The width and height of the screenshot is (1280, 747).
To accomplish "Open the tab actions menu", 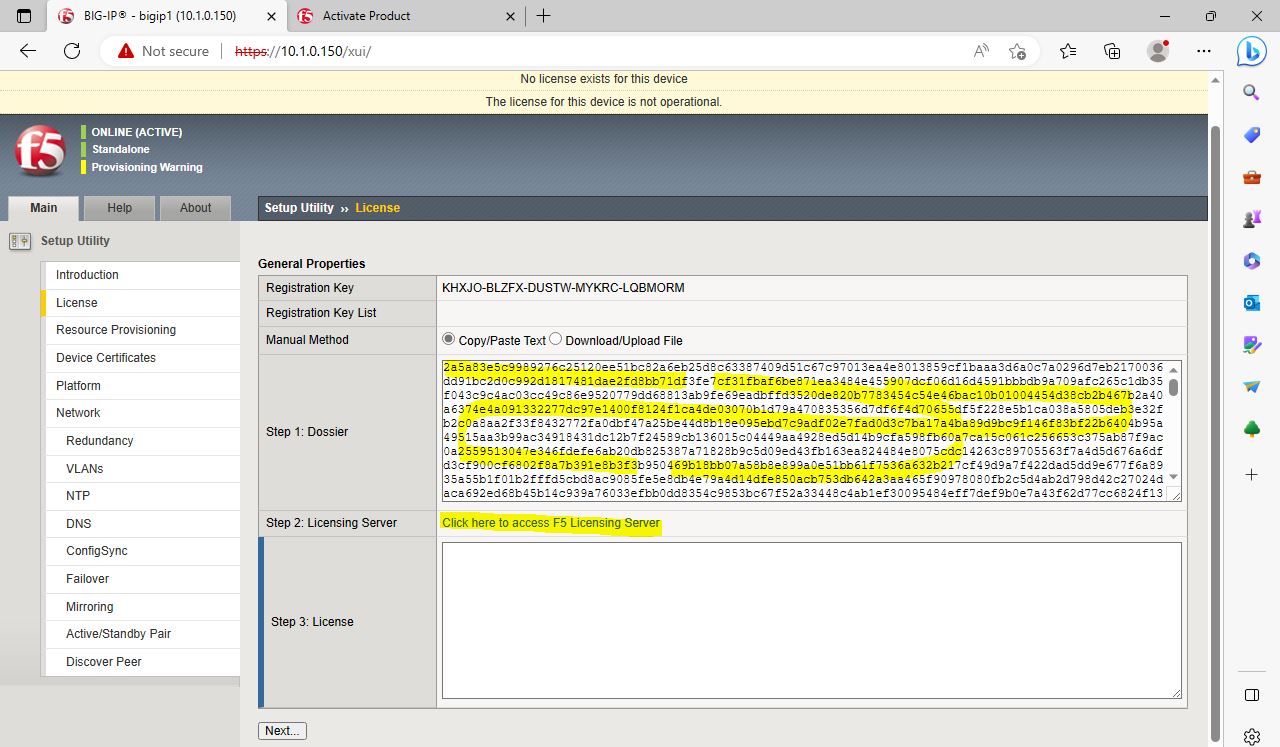I will (25, 16).
